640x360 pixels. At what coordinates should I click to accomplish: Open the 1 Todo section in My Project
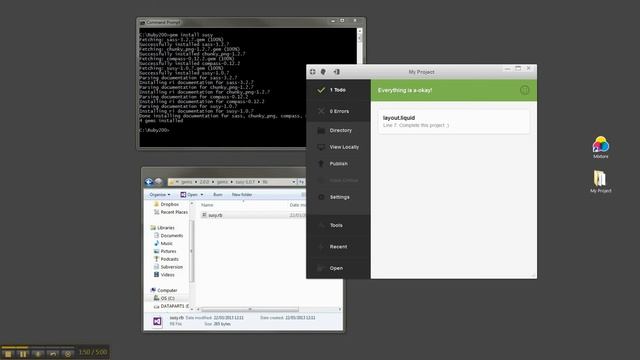tap(338, 90)
